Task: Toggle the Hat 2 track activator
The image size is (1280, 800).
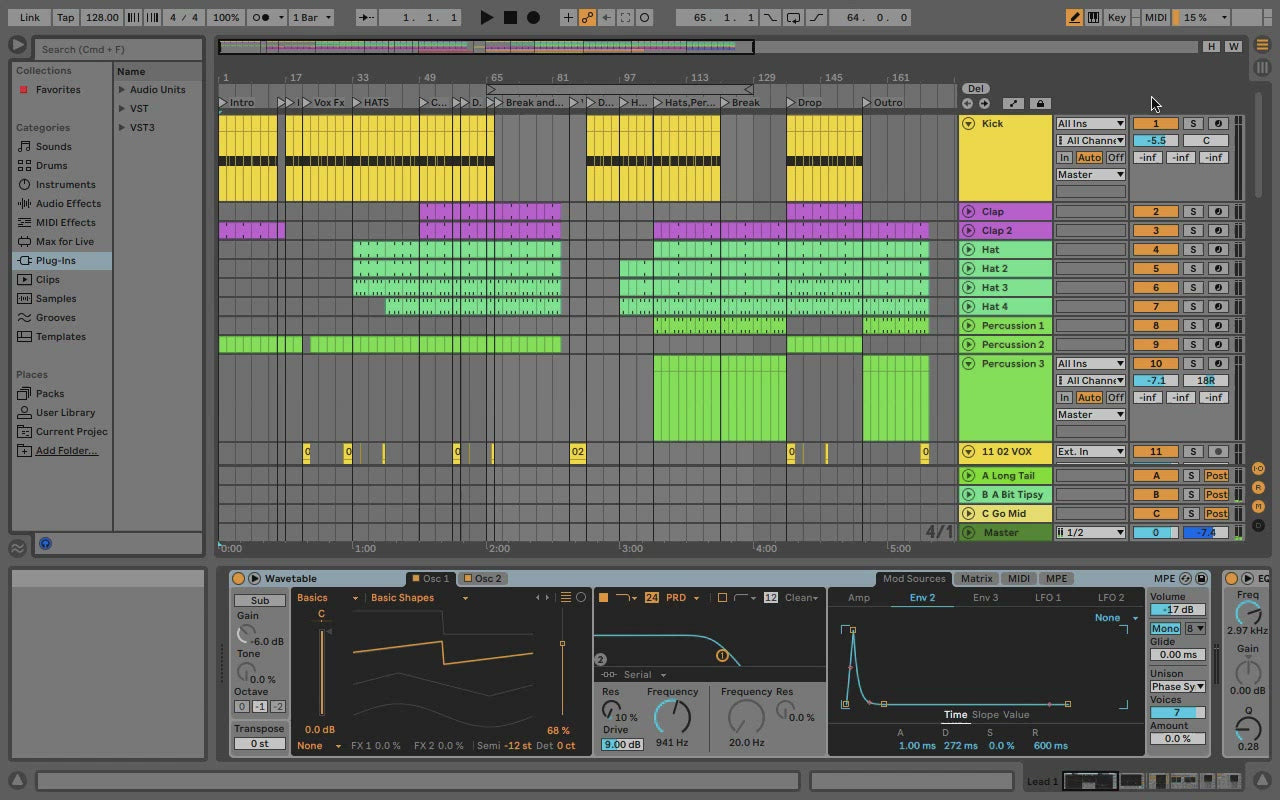Action: point(1155,269)
